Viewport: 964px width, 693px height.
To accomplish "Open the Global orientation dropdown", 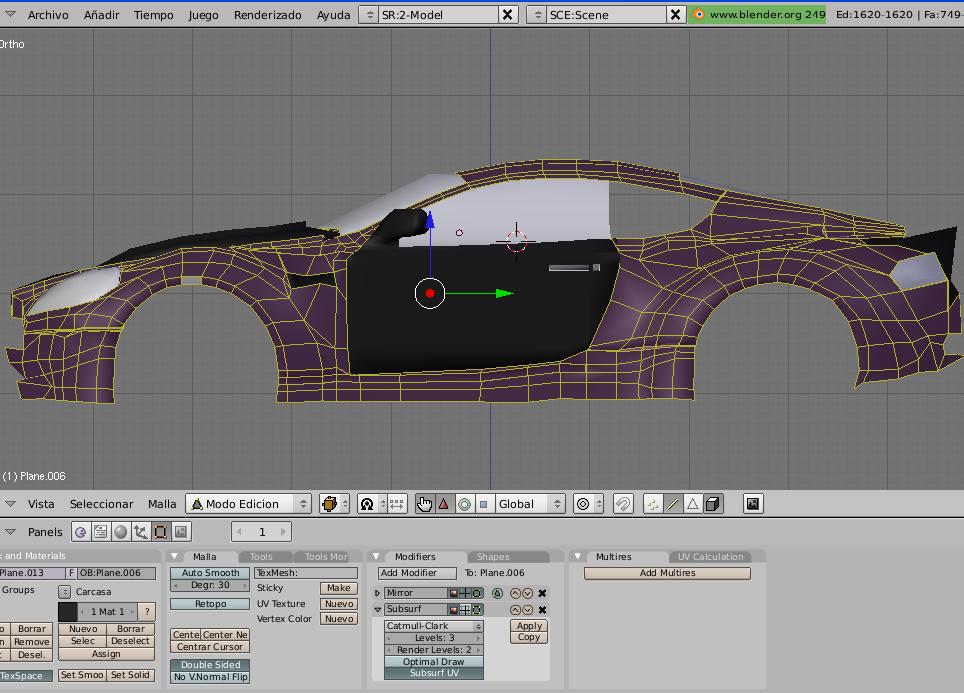I will click(530, 504).
